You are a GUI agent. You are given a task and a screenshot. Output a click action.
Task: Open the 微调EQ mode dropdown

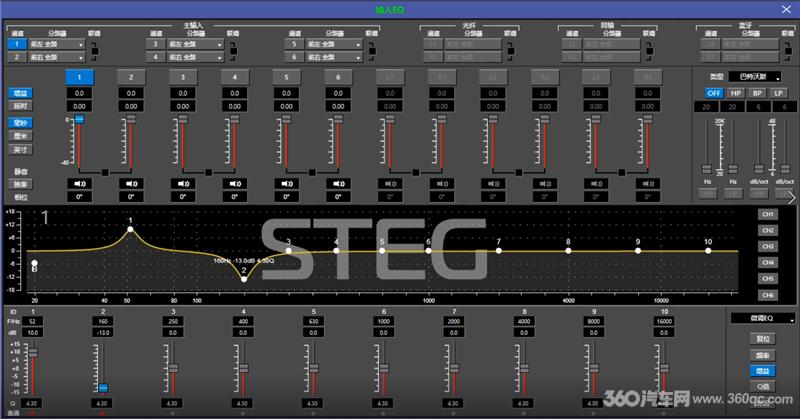pos(763,318)
